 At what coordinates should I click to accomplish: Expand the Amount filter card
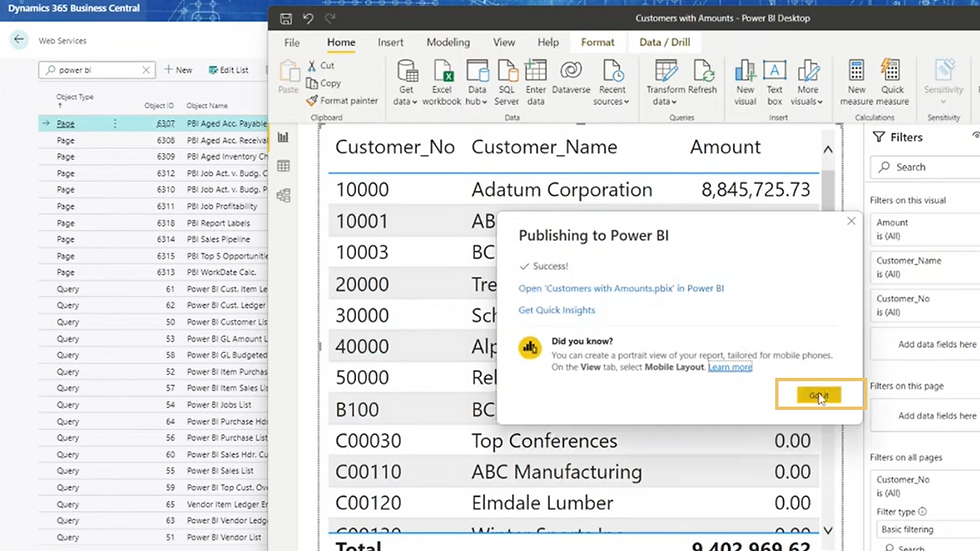925,229
